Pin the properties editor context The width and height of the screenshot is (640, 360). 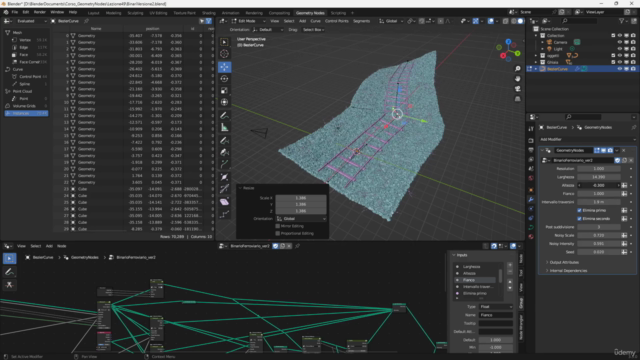click(x=633, y=127)
